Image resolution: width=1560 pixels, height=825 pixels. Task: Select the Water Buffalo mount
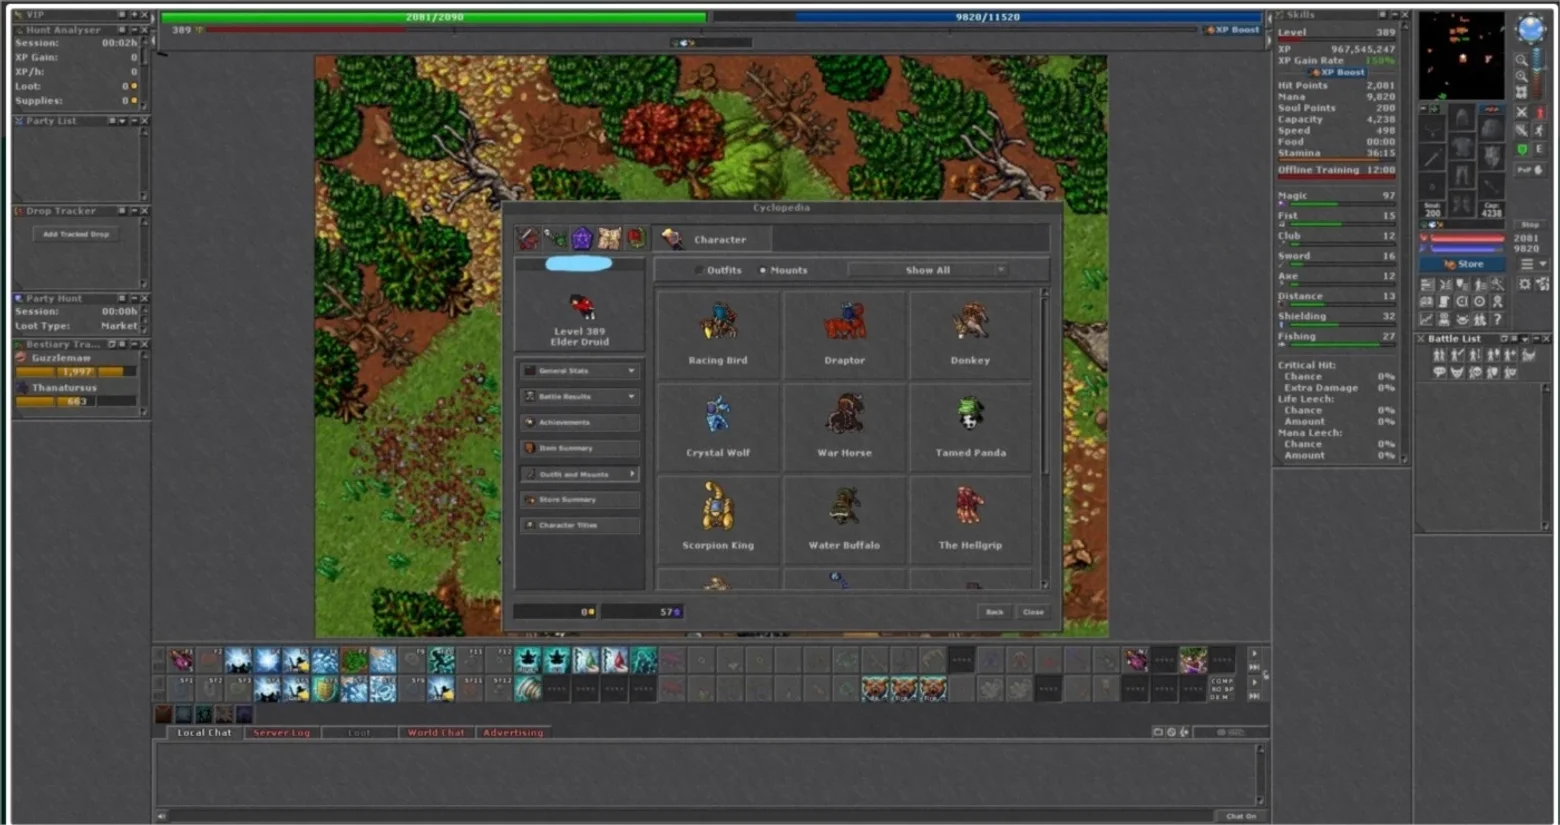click(x=844, y=520)
